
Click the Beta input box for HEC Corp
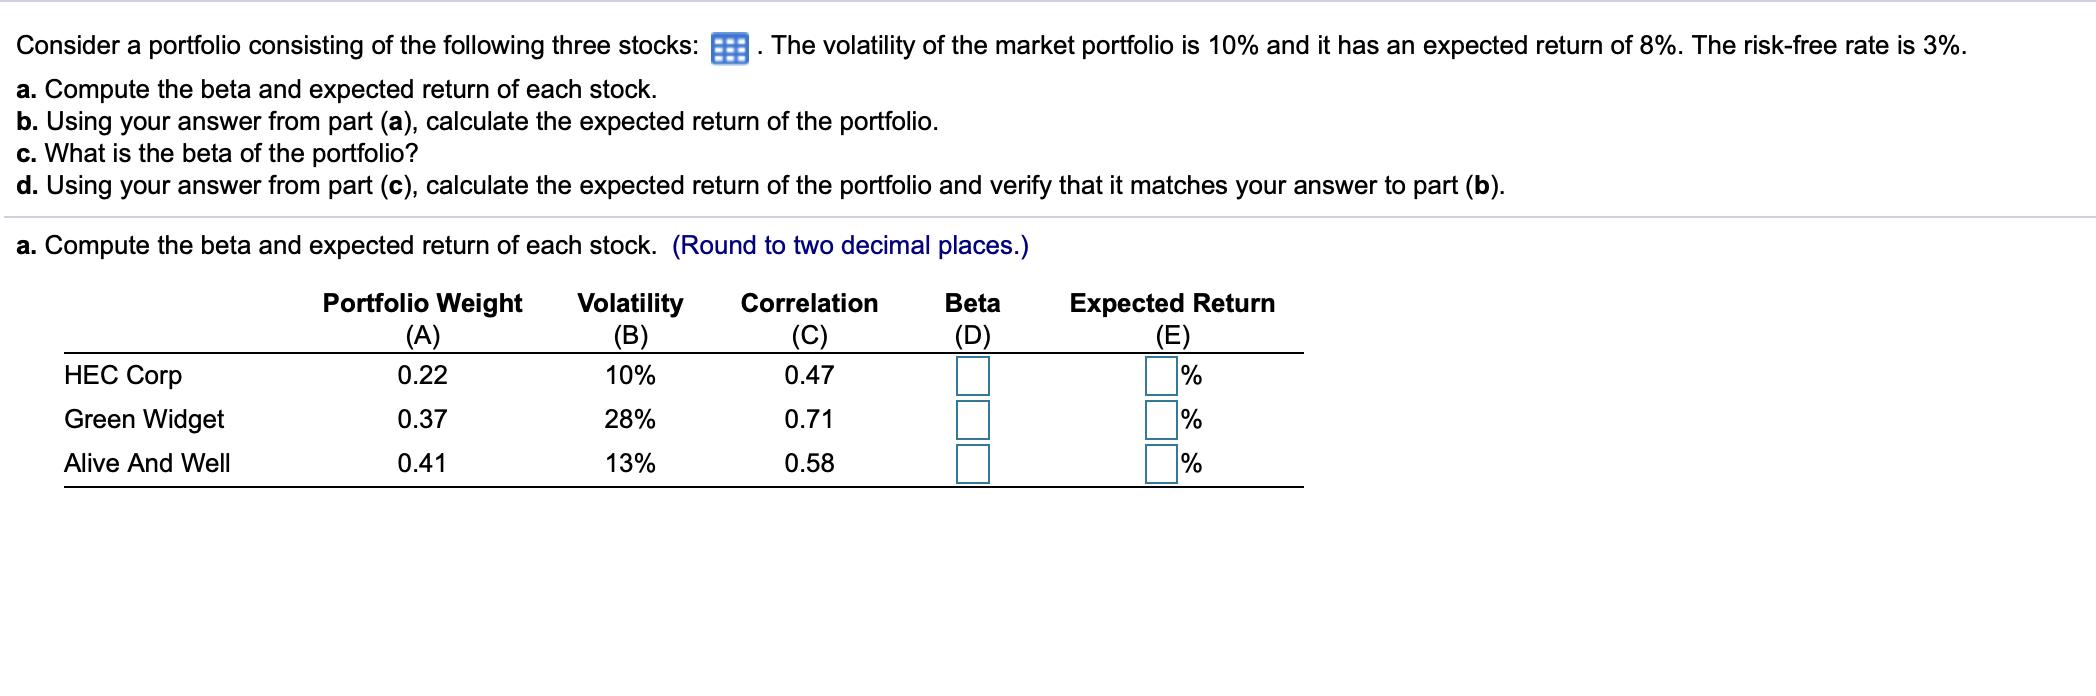973,377
